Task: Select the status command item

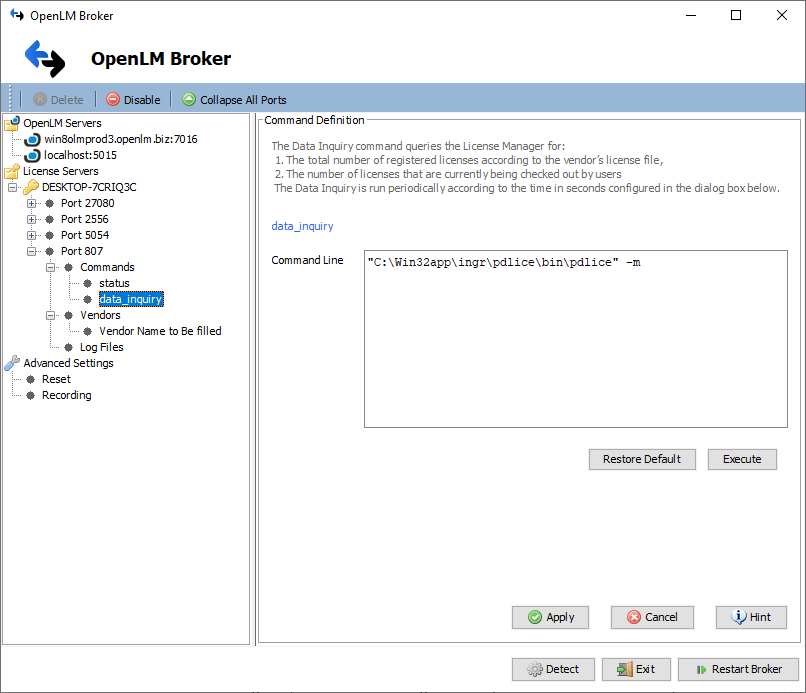Action: point(114,283)
